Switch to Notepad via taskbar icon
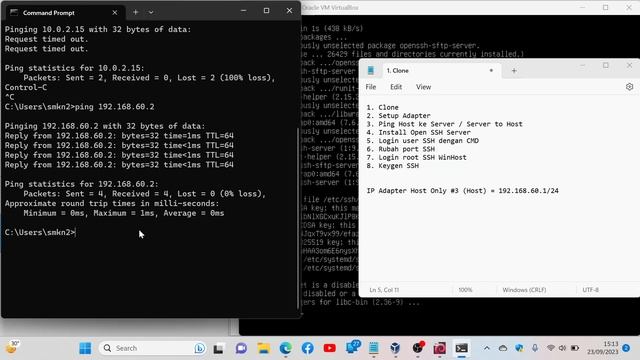This screenshot has width=640, height=360. [373, 349]
